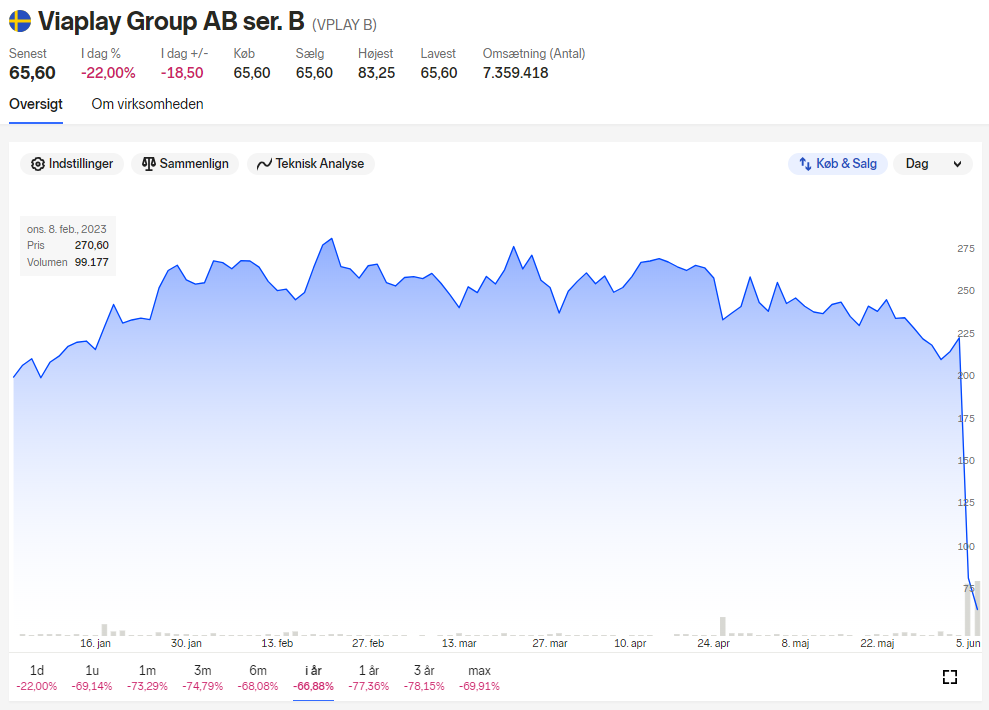The height and width of the screenshot is (710, 989).
Task: Select 1 år time range
Action: 369,678
